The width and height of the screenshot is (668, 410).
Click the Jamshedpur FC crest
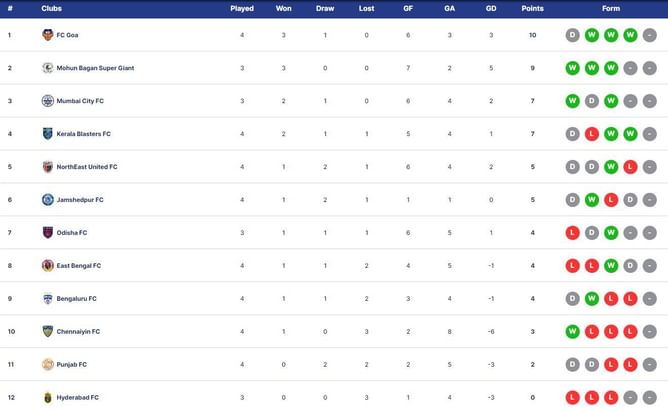click(47, 200)
